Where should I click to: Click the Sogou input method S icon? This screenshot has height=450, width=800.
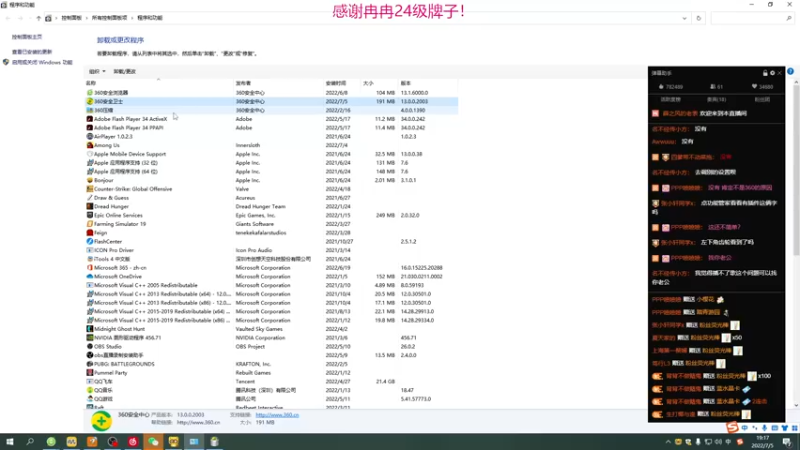732,428
